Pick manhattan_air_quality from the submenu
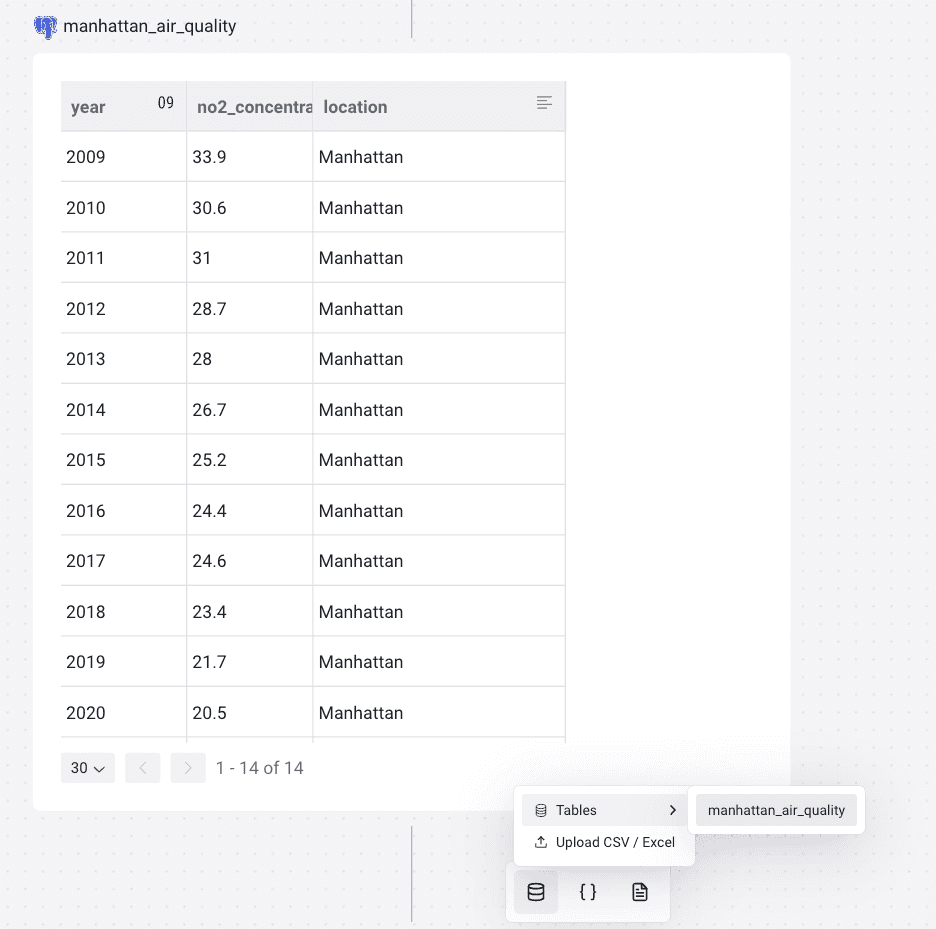The height and width of the screenshot is (929, 936). point(776,810)
